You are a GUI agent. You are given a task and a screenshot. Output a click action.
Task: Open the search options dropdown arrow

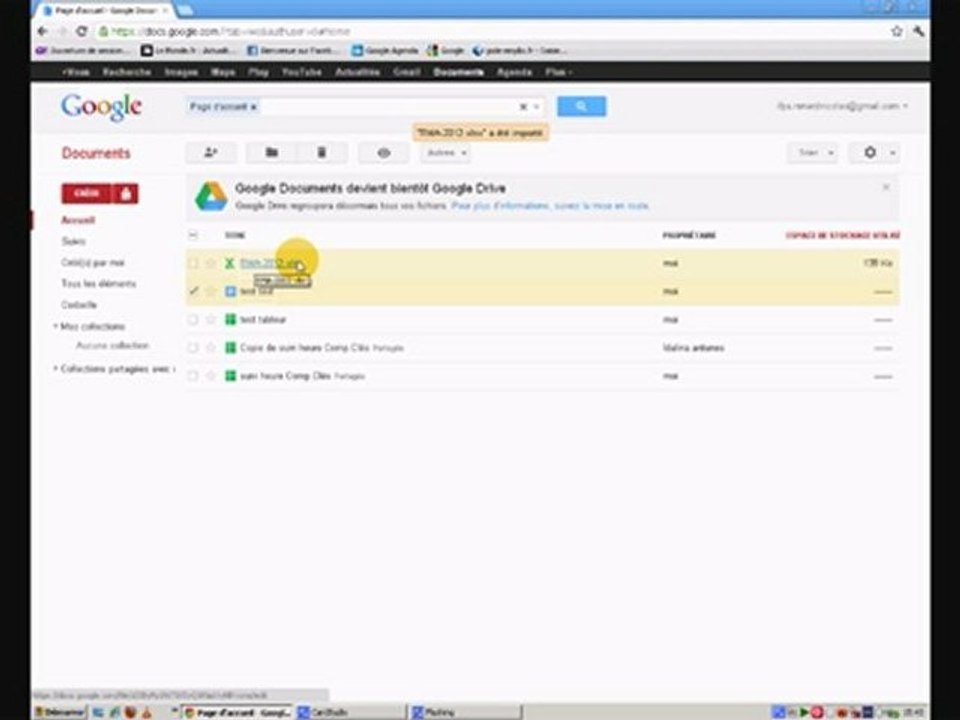[x=537, y=107]
